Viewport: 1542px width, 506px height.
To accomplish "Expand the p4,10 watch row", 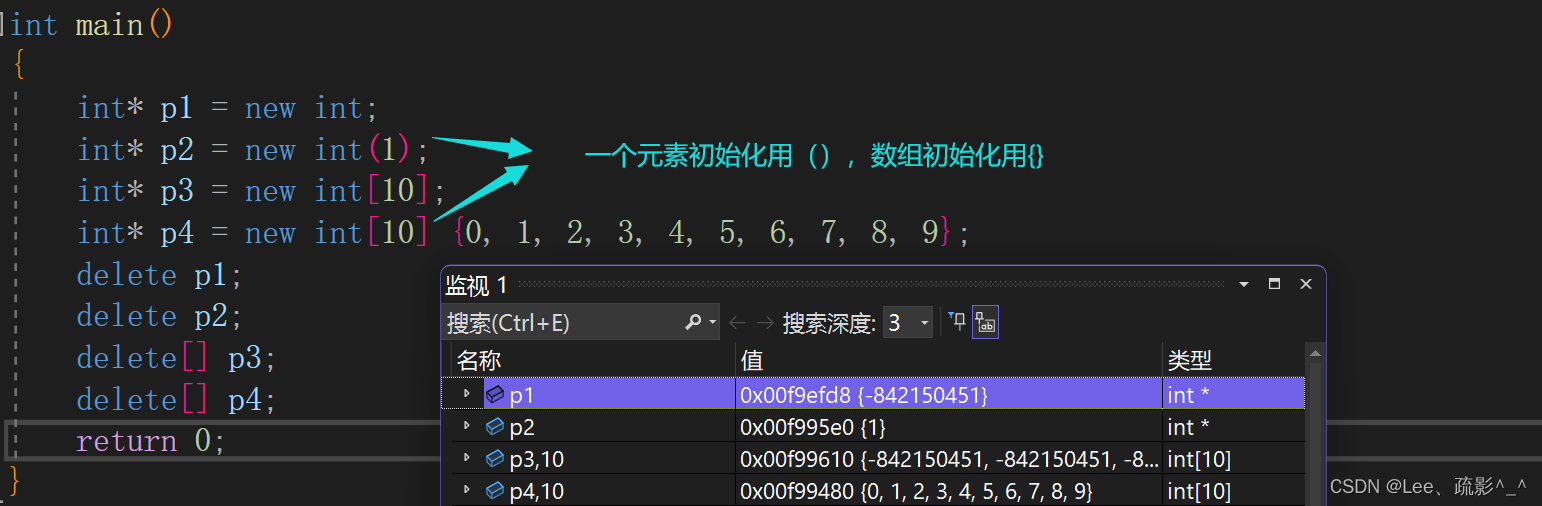I will (466, 491).
